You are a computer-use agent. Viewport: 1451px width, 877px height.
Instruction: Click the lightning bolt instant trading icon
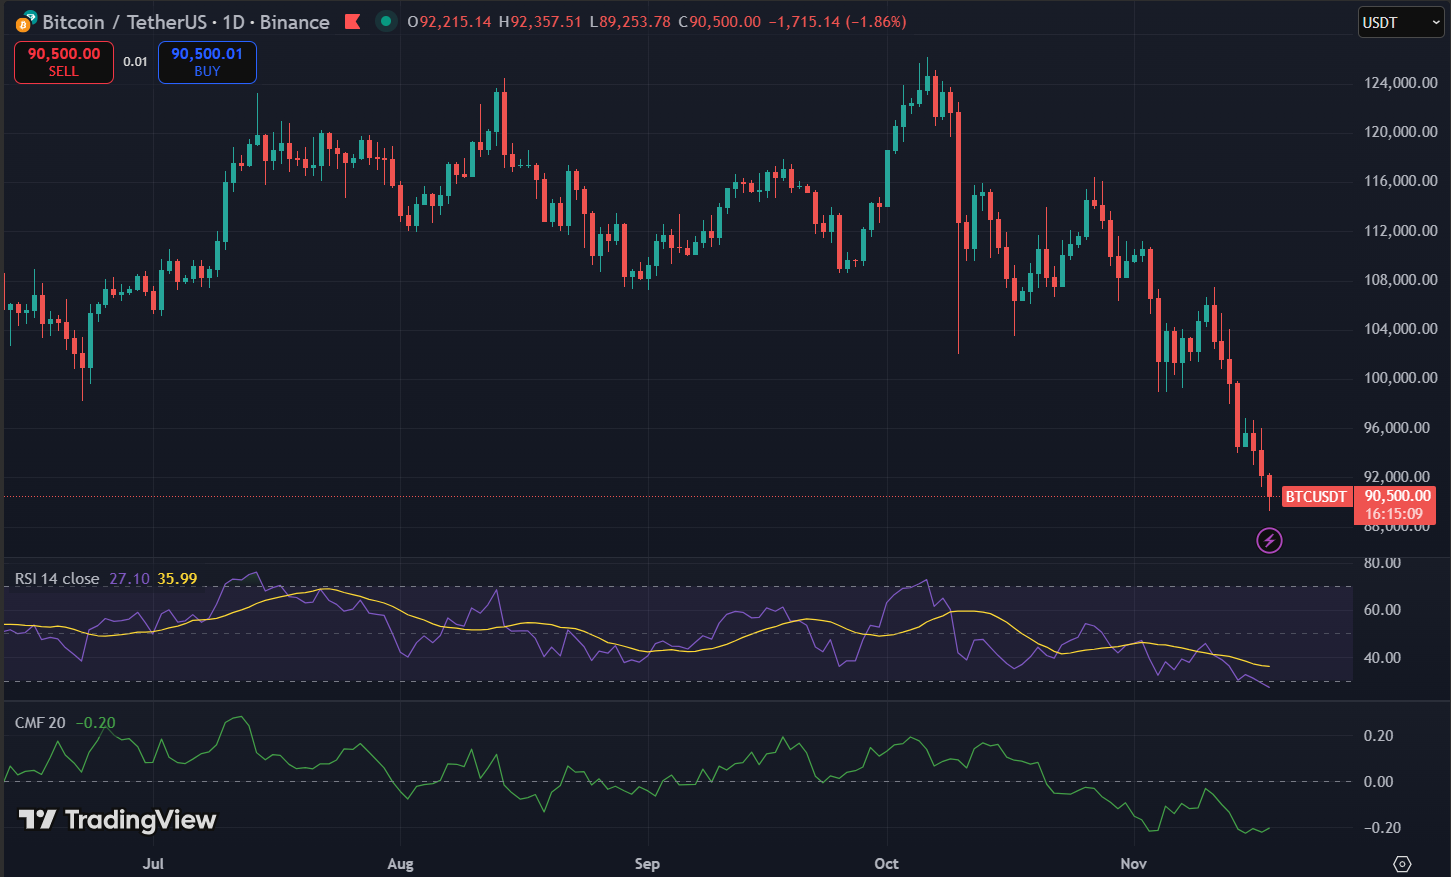pos(1268,540)
